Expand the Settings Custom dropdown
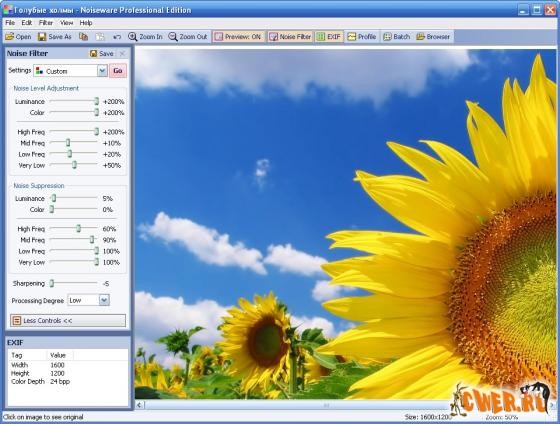 coord(102,71)
